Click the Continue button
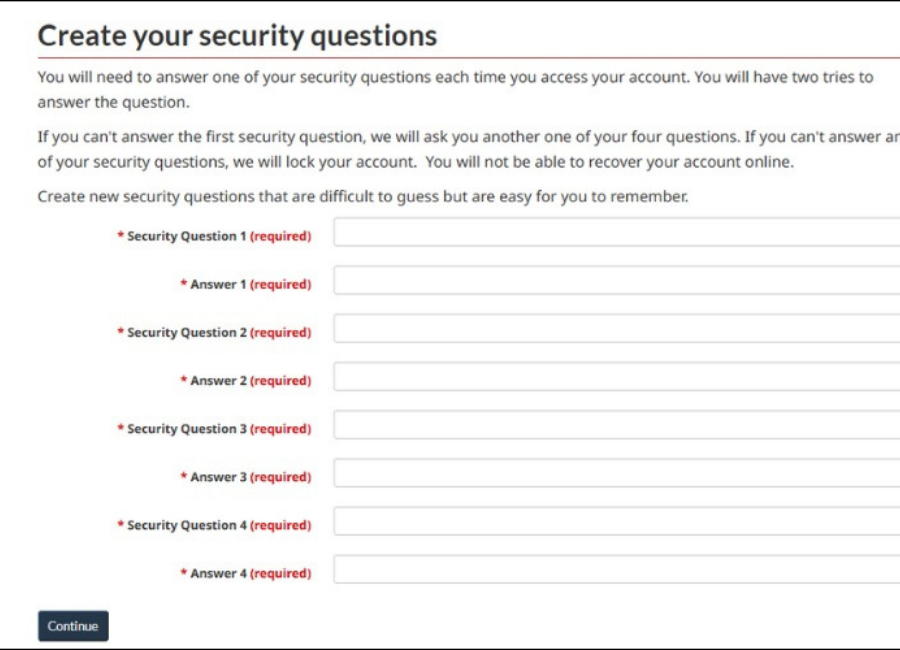 tap(73, 626)
